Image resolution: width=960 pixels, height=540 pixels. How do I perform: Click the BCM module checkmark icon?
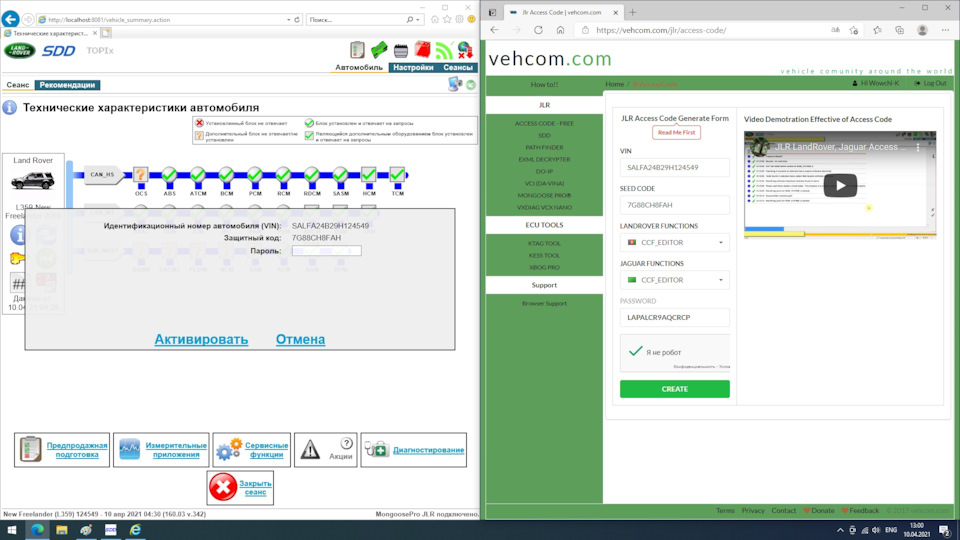click(x=227, y=175)
